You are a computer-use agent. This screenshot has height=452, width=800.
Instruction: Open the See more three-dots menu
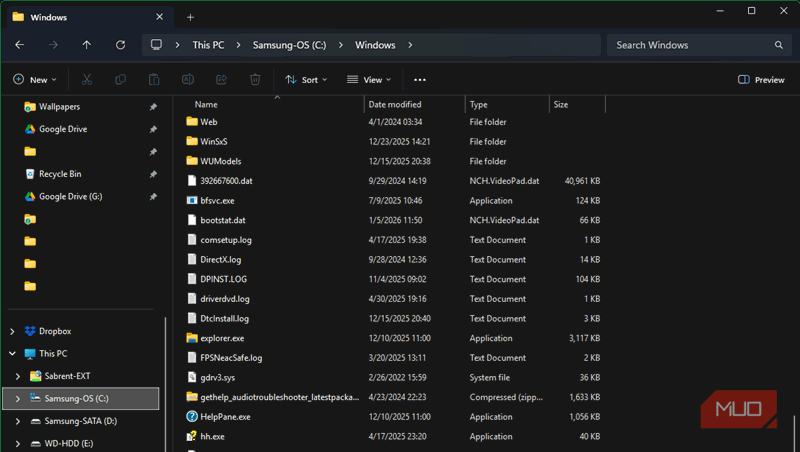[420, 80]
